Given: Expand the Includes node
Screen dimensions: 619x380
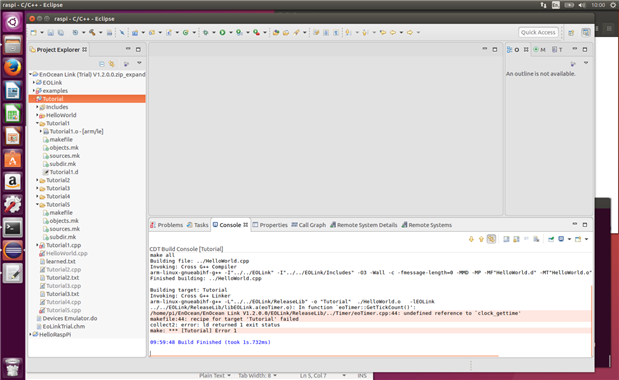Looking at the screenshot, I should click(37, 107).
